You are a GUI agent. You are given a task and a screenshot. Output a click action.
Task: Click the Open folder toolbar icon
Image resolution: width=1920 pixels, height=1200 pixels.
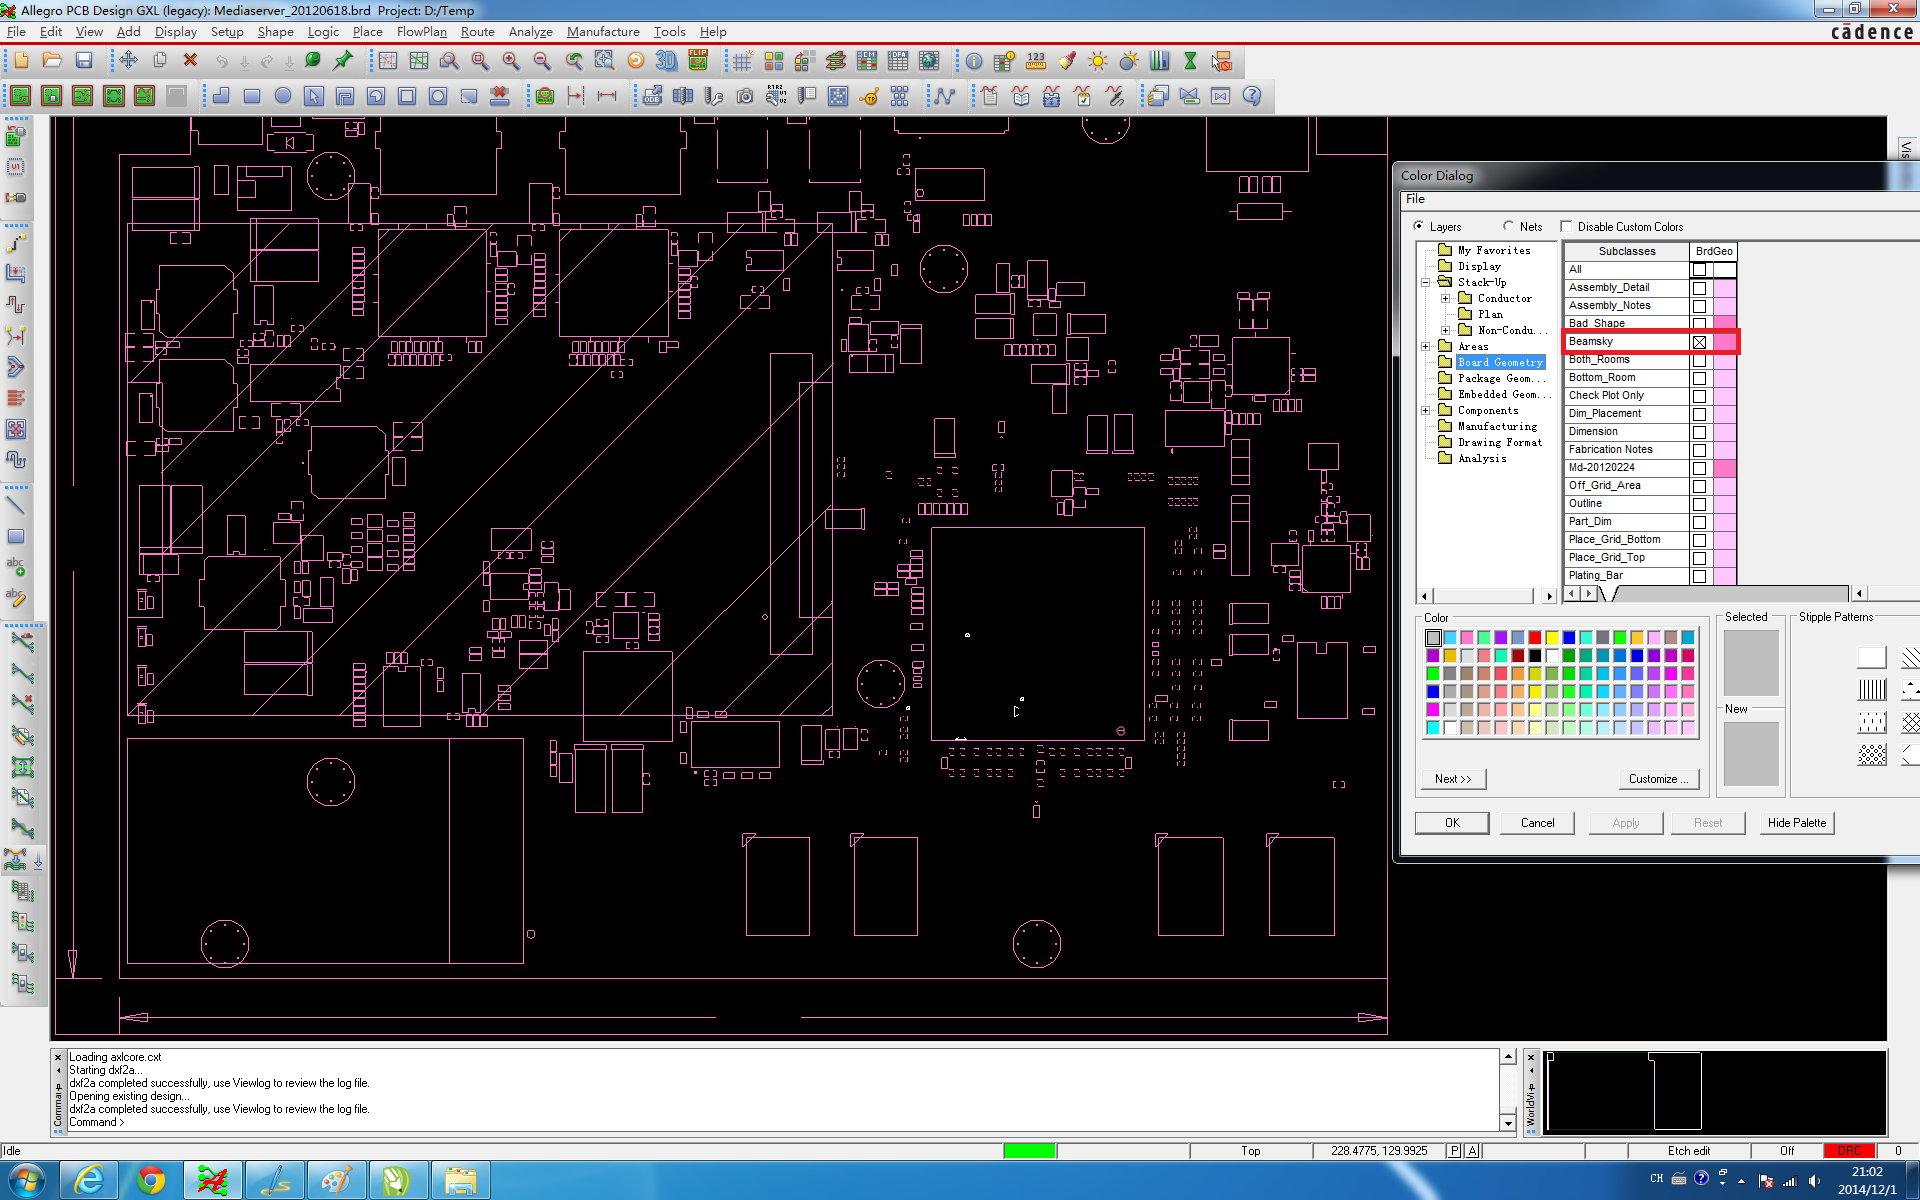[x=52, y=61]
